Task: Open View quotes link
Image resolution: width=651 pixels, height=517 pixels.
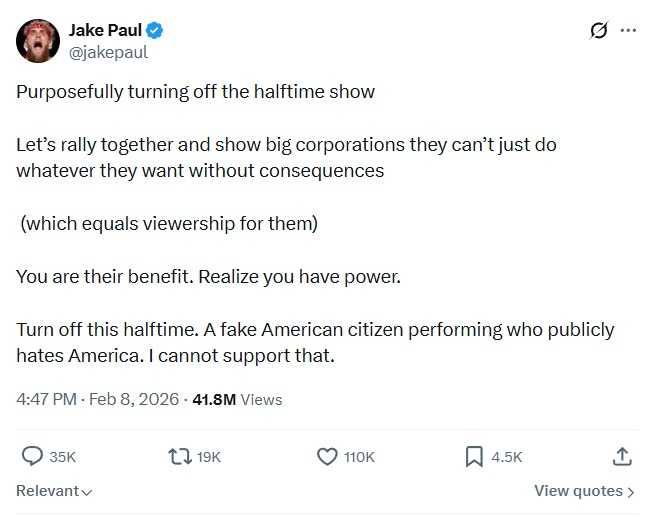Action: [x=584, y=491]
